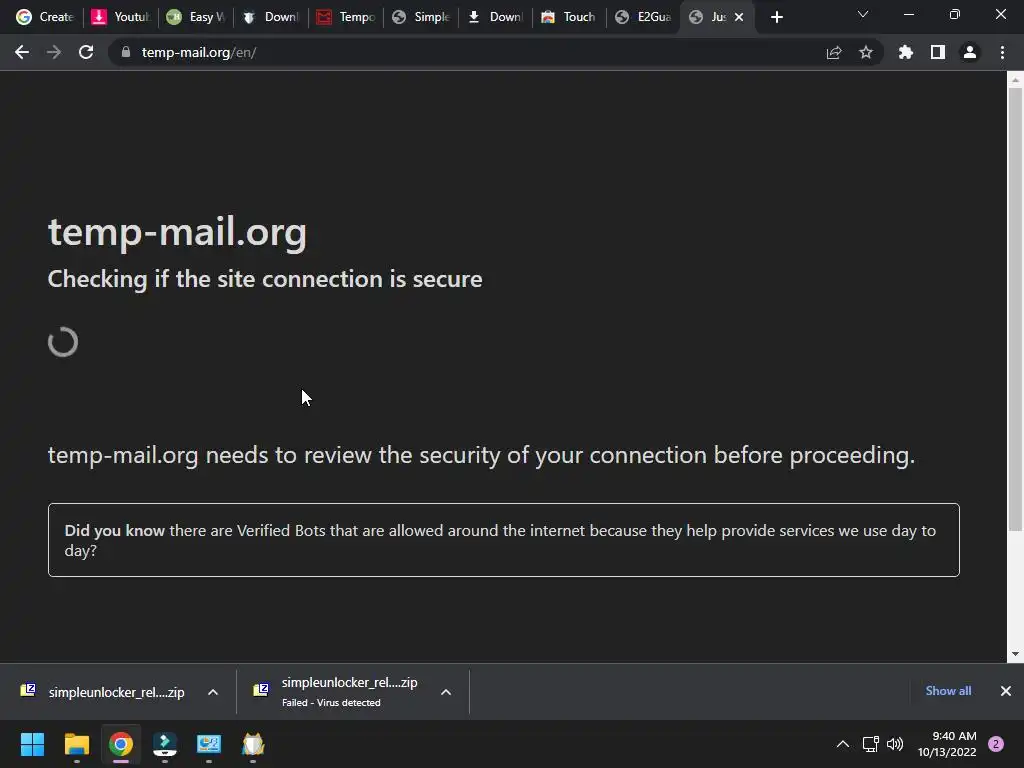Expand options for first simpleunlocker download
Image resolution: width=1024 pixels, height=768 pixels.
coord(213,692)
